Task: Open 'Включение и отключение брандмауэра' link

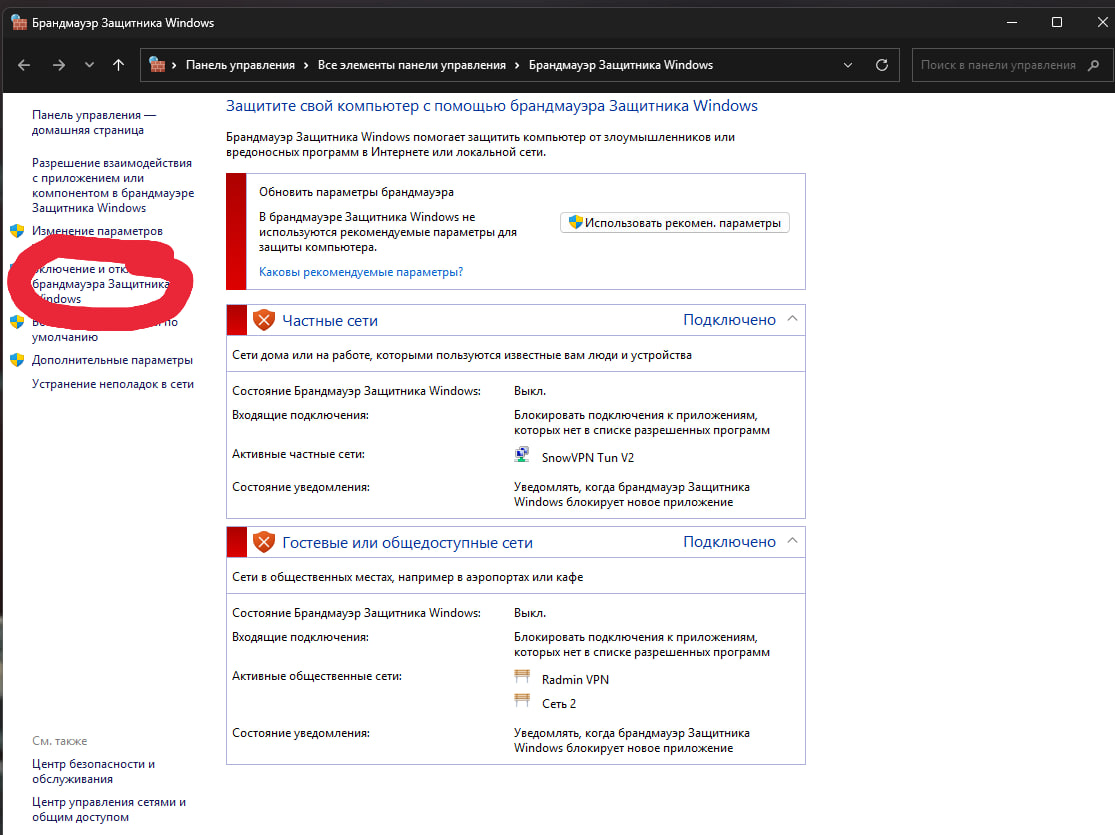Action: [100, 284]
